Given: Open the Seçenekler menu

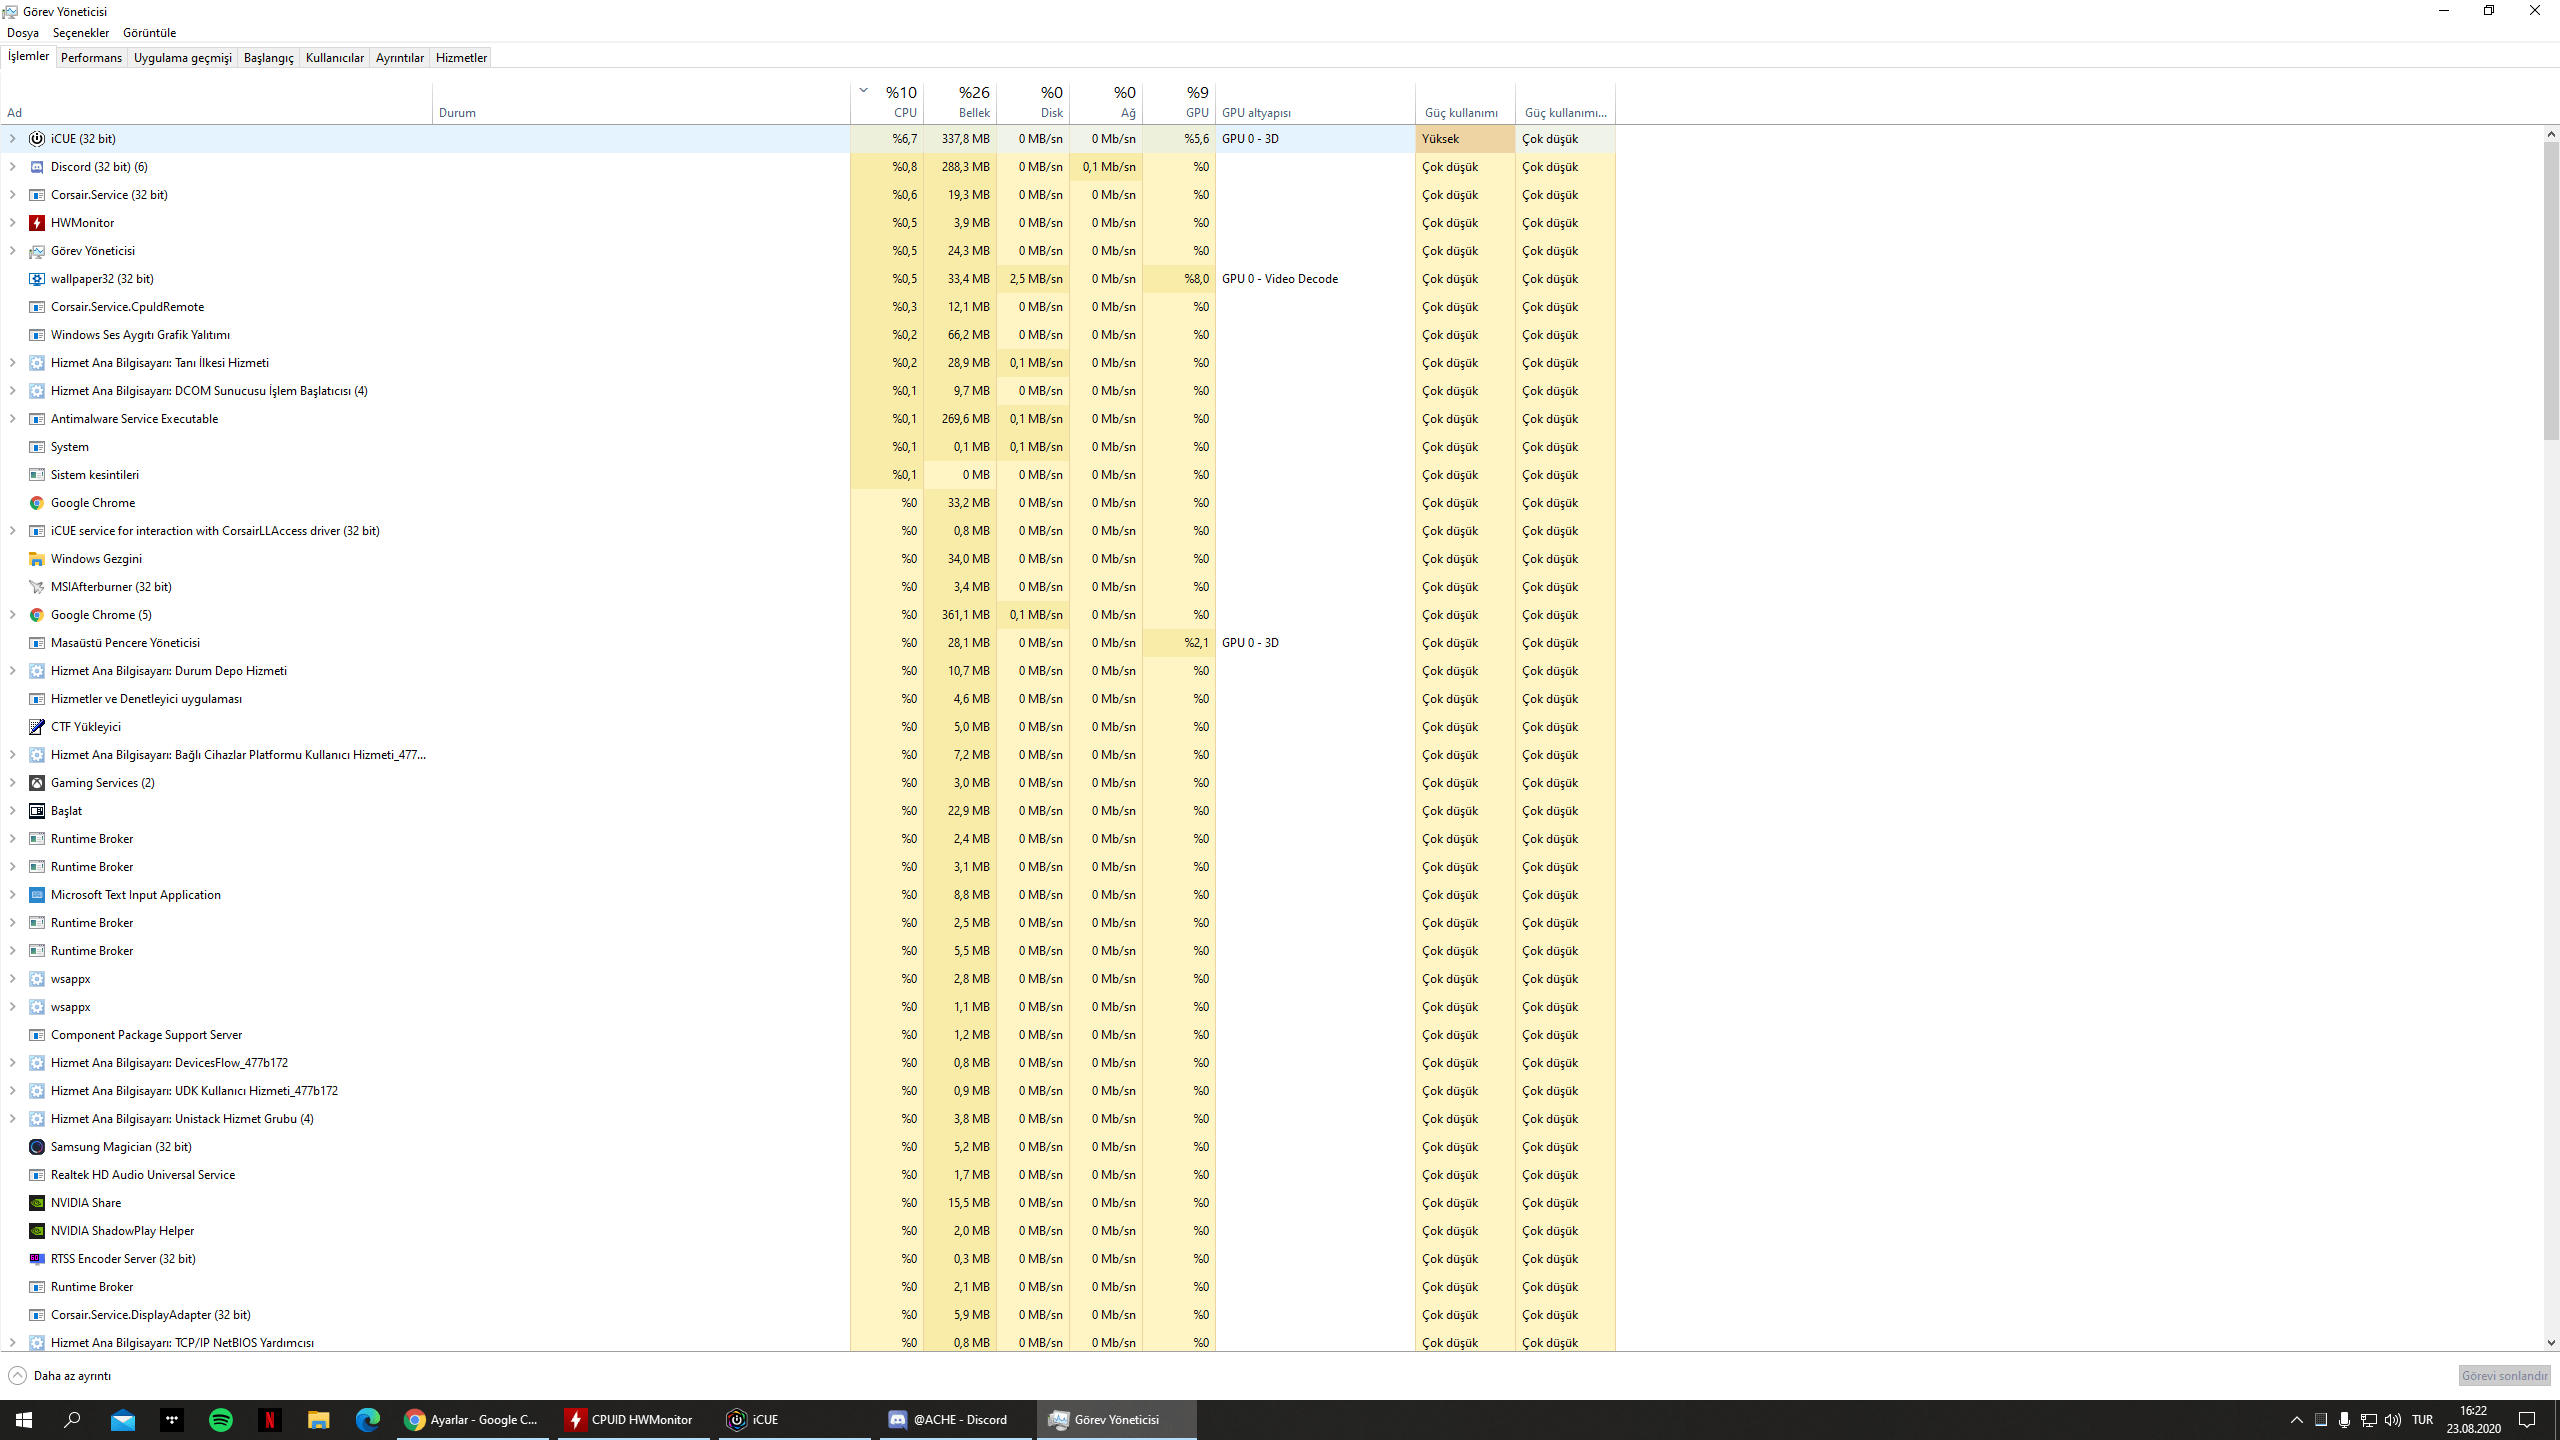Looking at the screenshot, I should point(80,33).
